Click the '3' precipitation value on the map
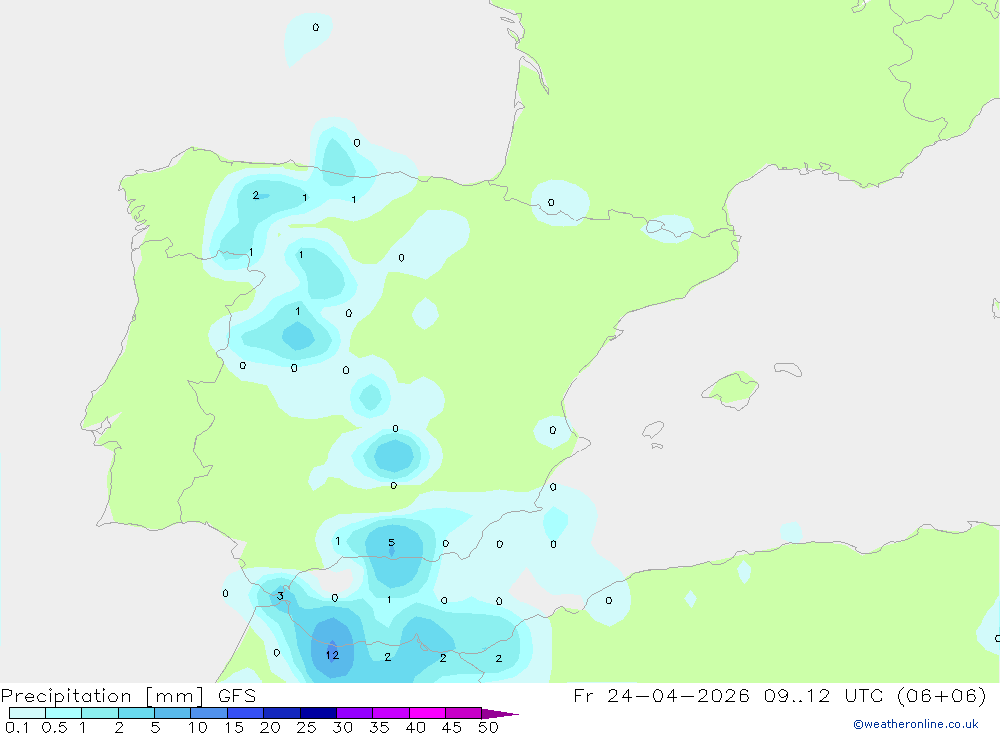Image resolution: width=1000 pixels, height=733 pixels. (x=280, y=596)
